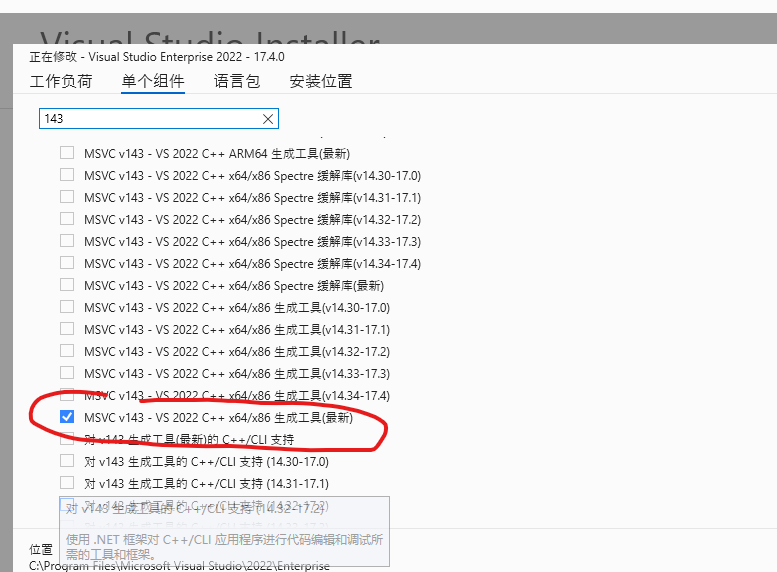This screenshot has height=572, width=777.
Task: Check MSVC v143 ARM64 生成工具(最新) checkbox
Action: coord(67,153)
